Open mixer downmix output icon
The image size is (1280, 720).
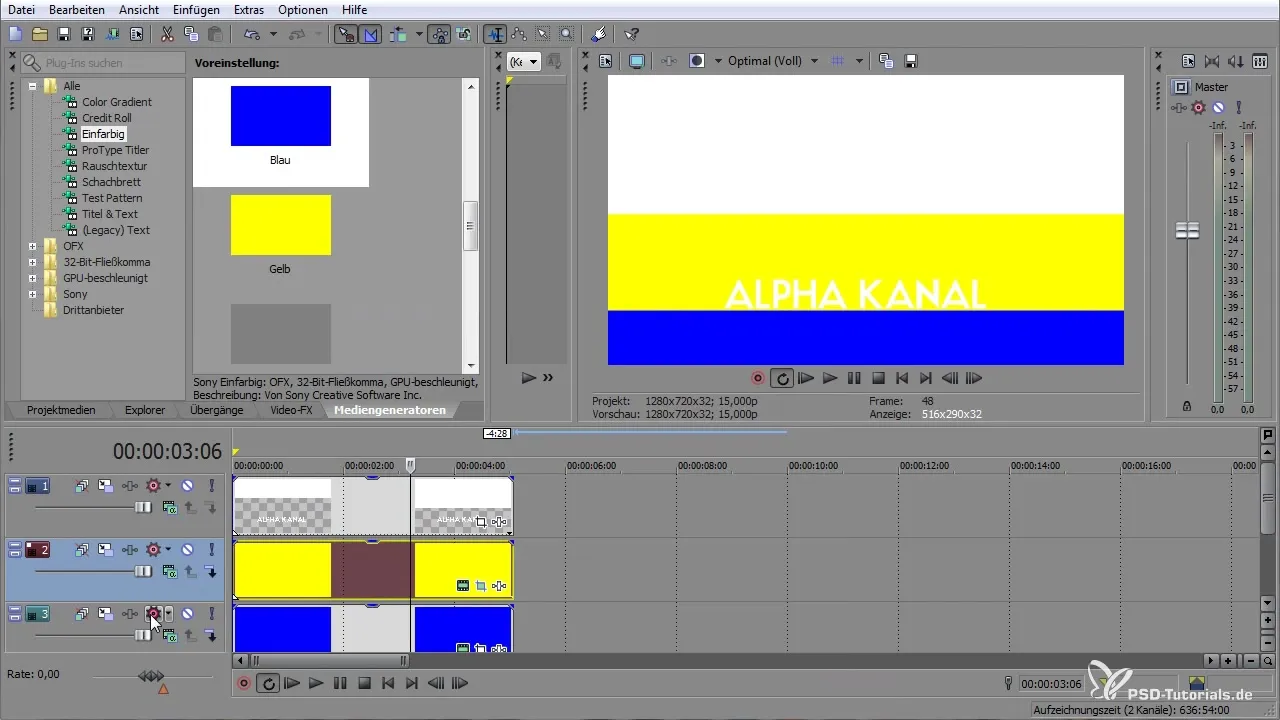pos(1237,61)
